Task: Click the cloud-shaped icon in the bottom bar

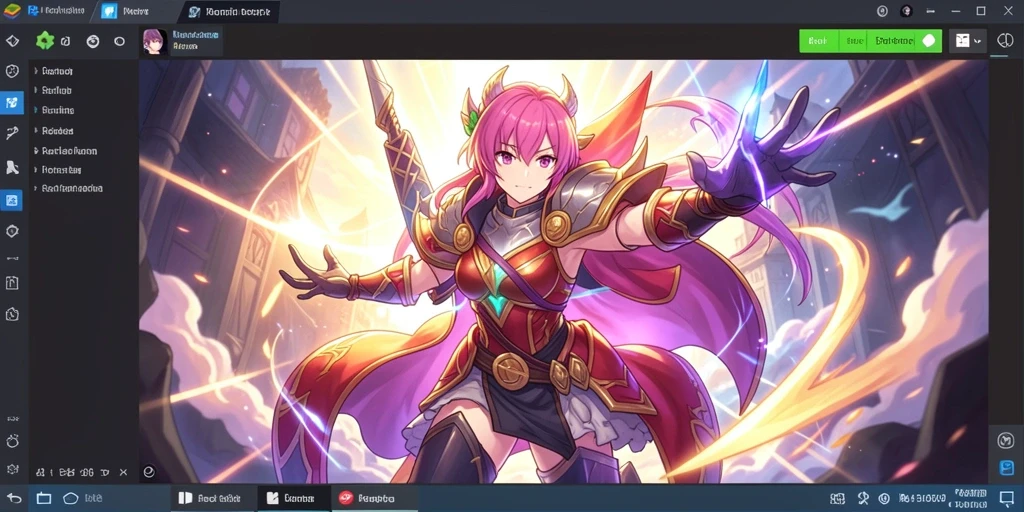Action: 71,498
